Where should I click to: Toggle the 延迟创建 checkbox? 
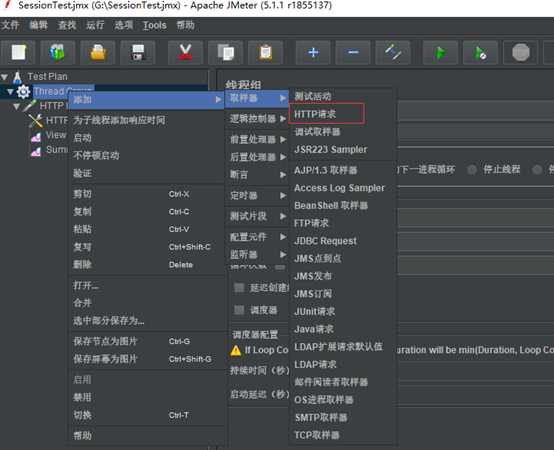[x=239, y=288]
